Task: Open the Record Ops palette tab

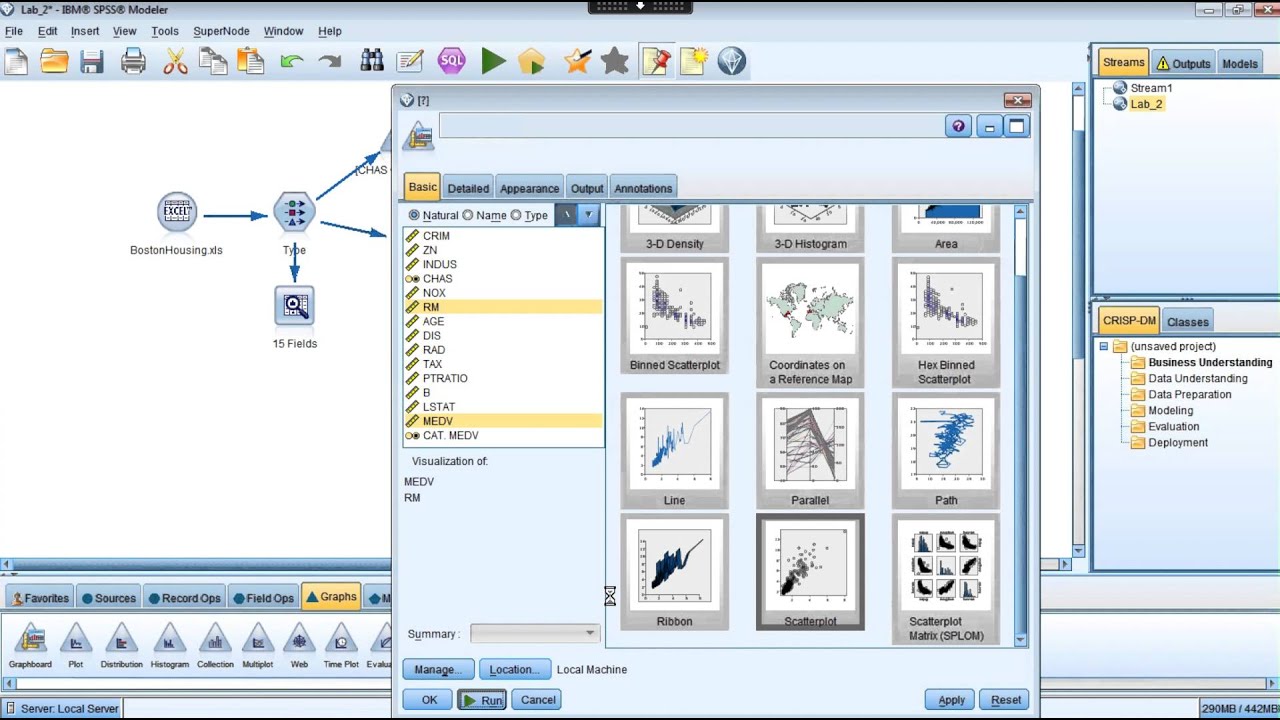Action: click(184, 598)
